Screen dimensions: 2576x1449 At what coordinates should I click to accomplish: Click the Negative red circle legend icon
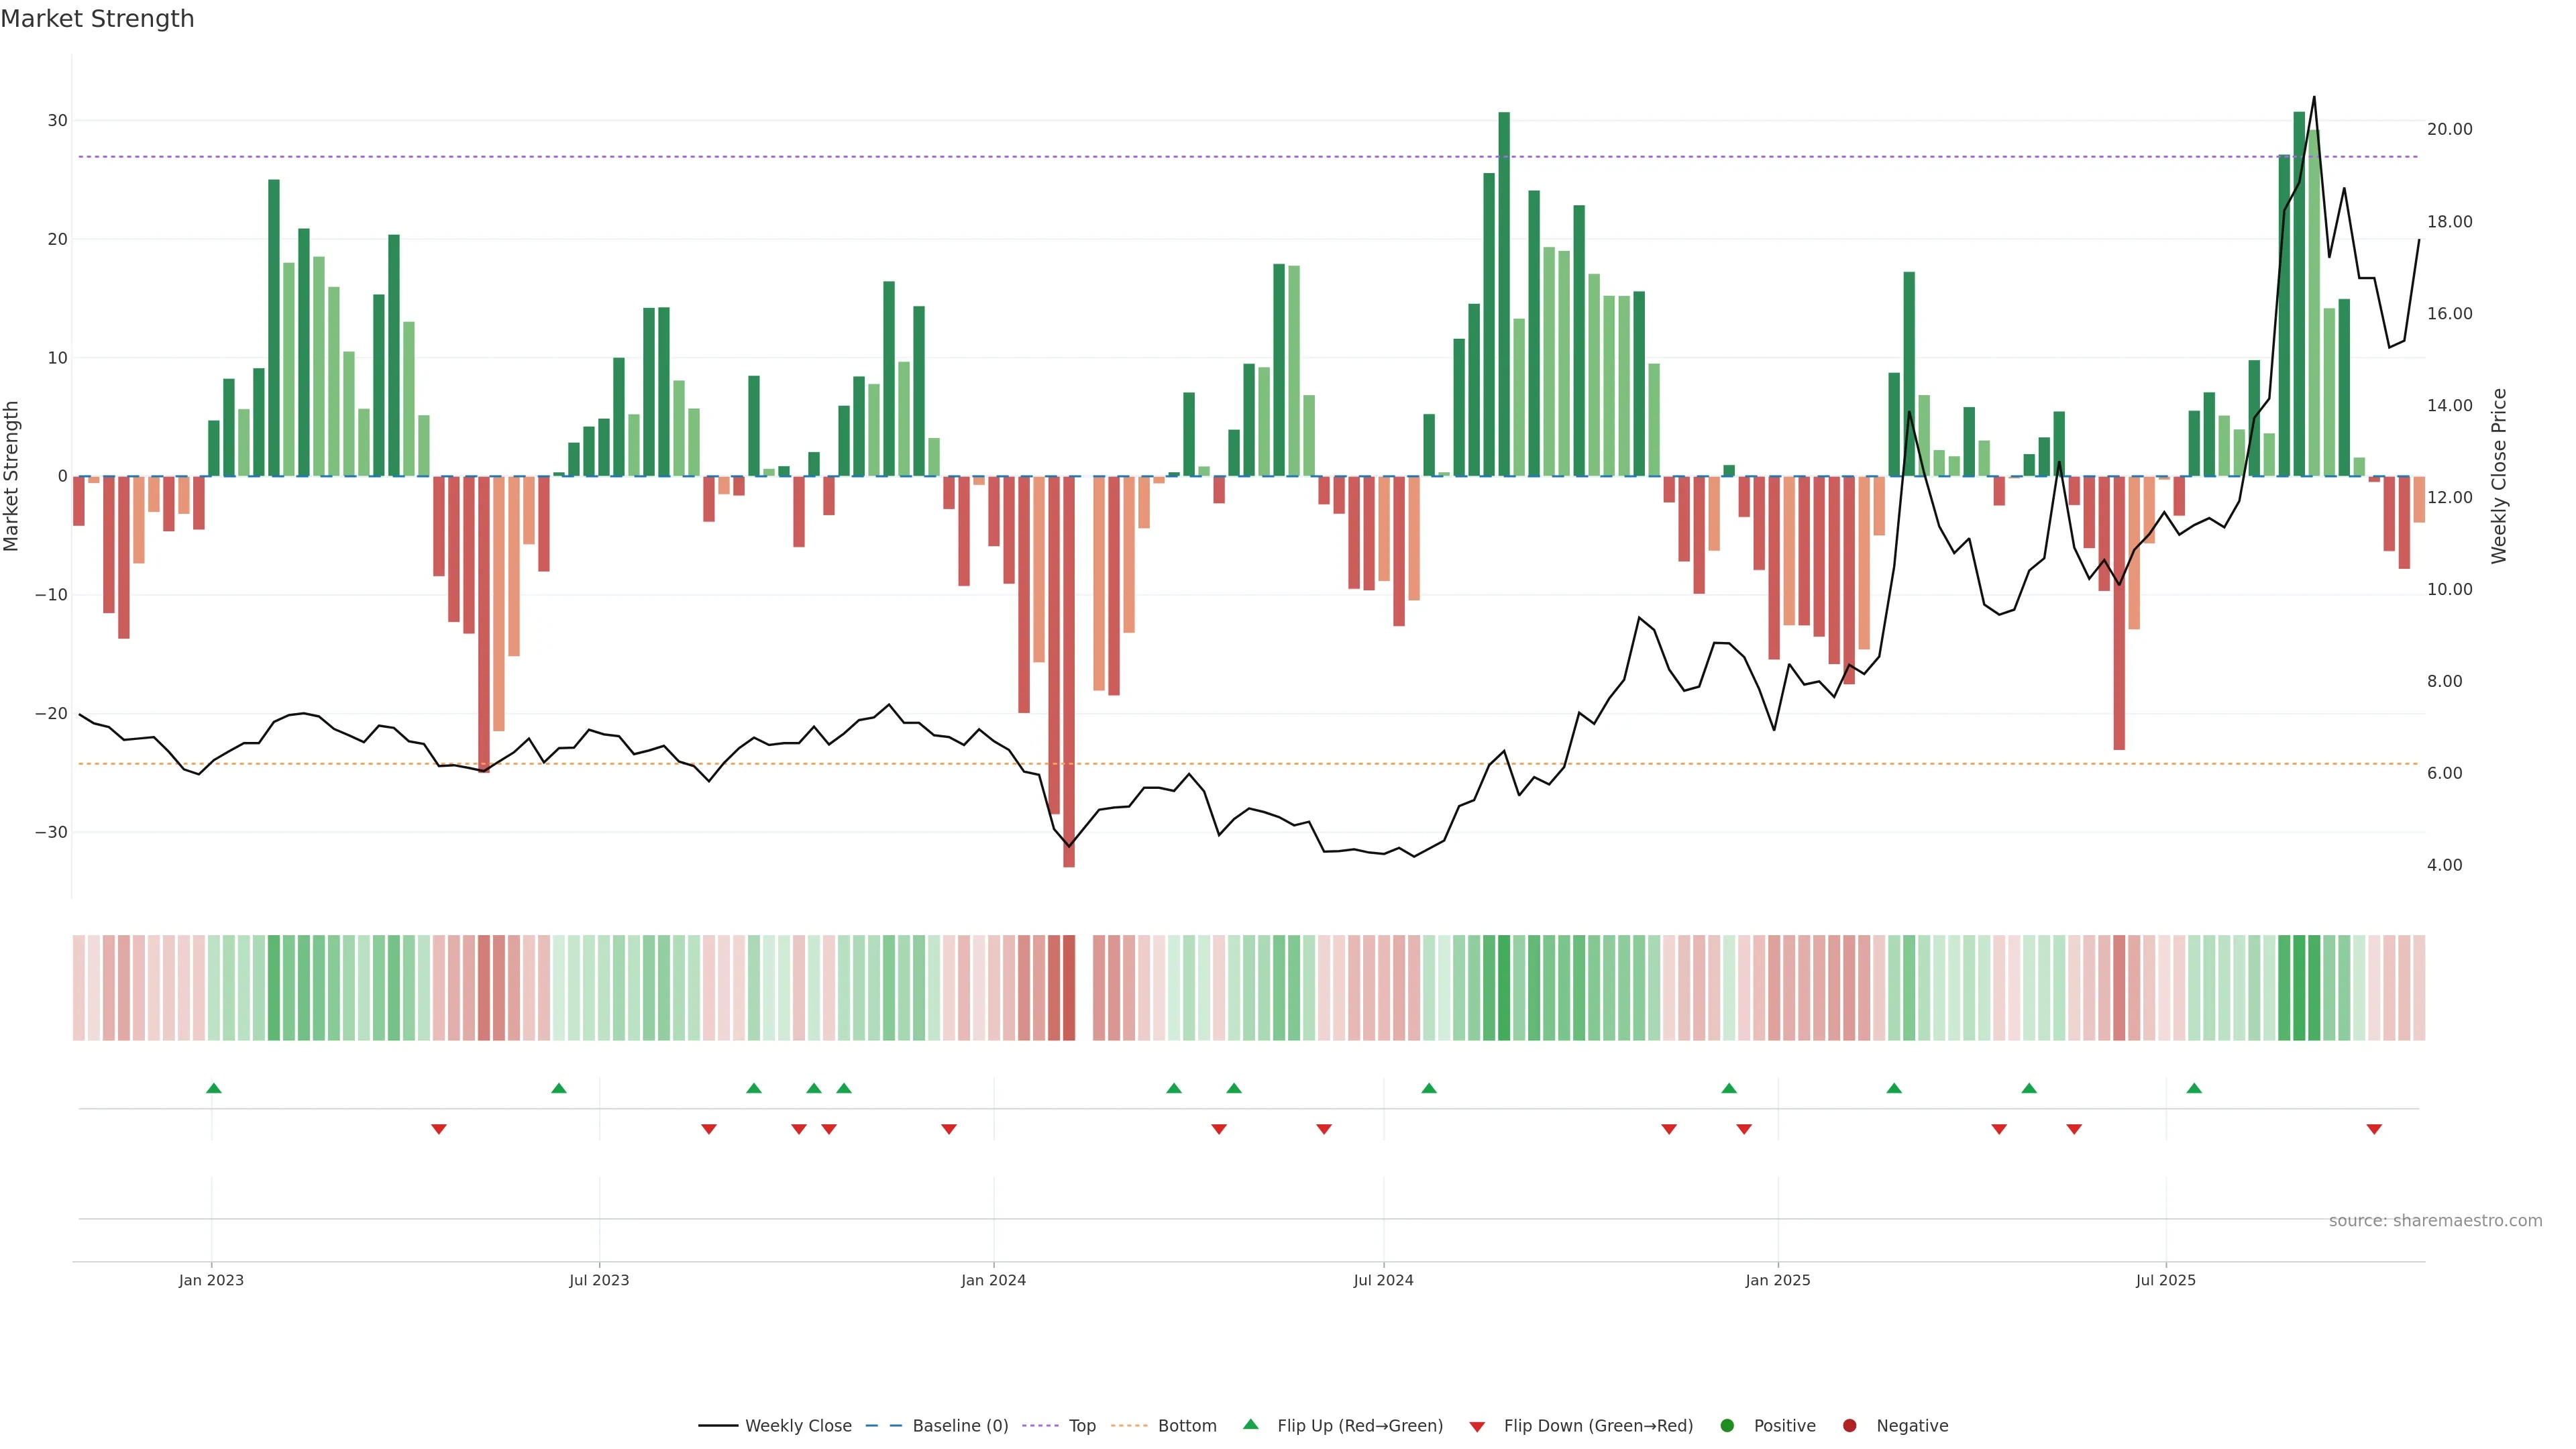[x=1849, y=1425]
